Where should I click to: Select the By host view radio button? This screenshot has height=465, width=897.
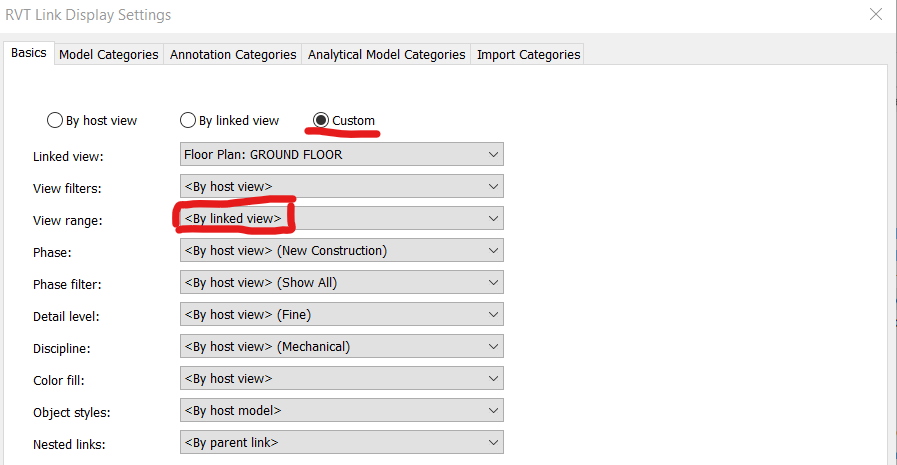click(55, 120)
